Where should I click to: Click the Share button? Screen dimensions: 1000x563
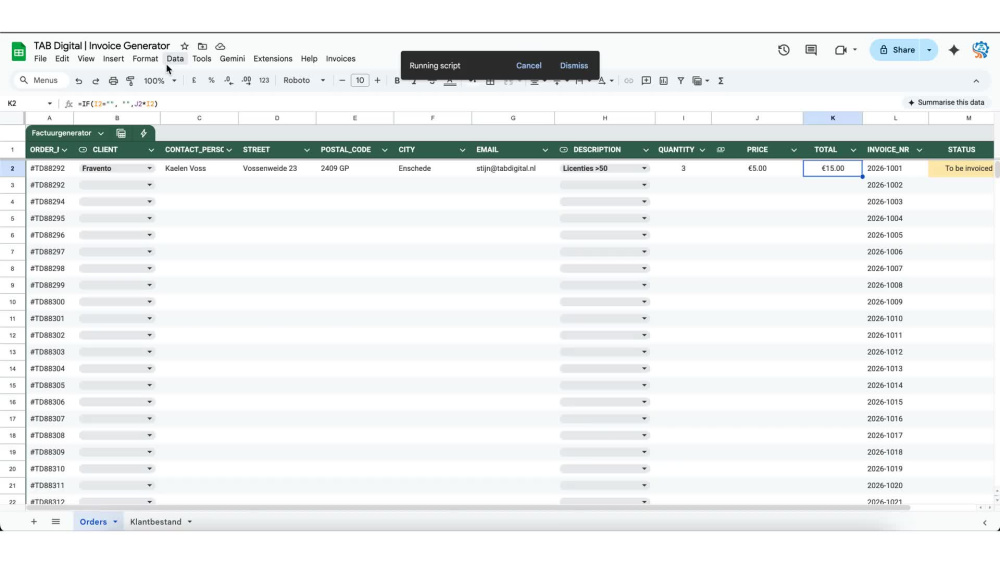897,50
